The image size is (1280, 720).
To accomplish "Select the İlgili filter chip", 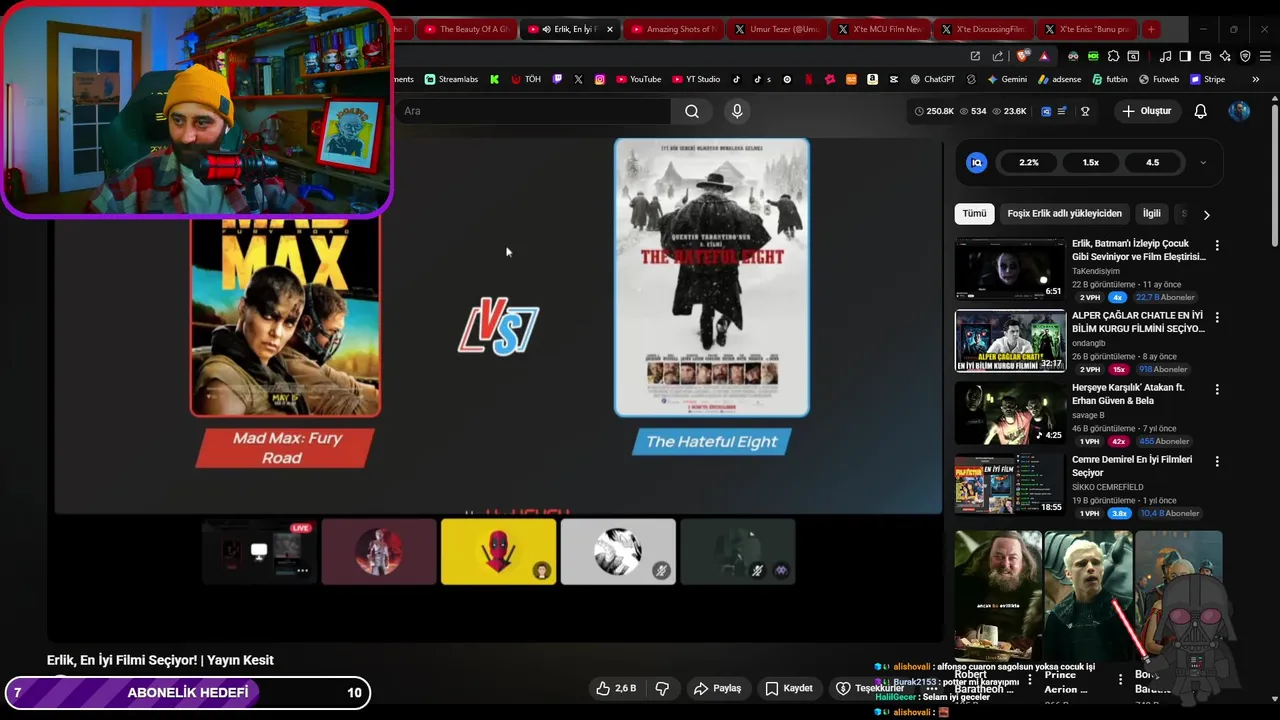I will [1152, 213].
